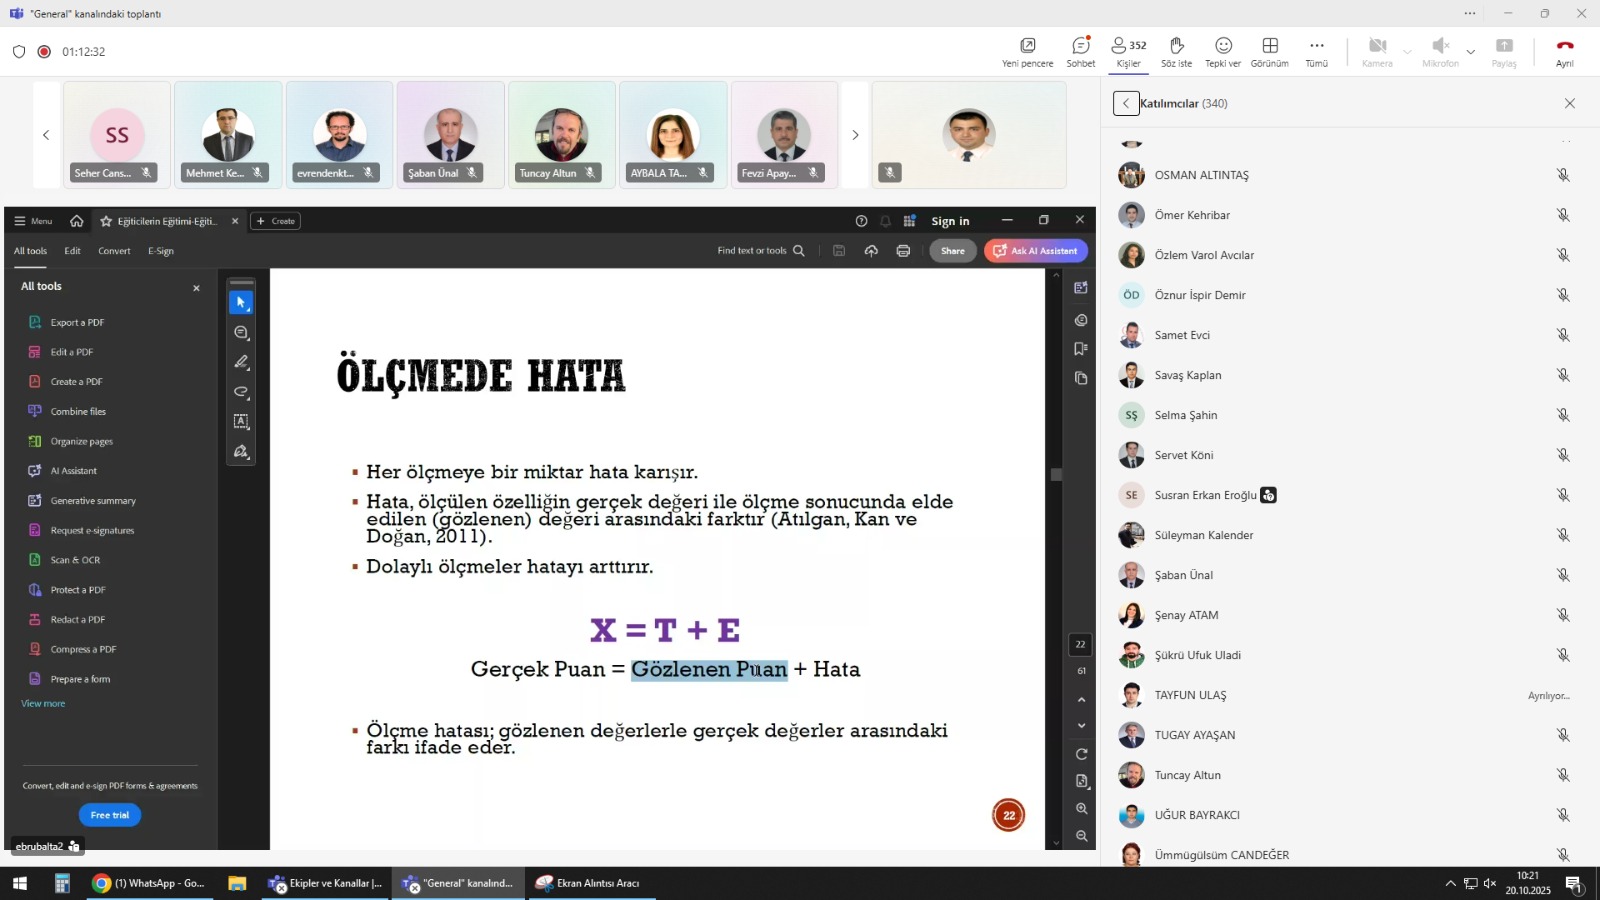The width and height of the screenshot is (1600, 900).
Task: Open the bookmarks panel
Action: click(1080, 348)
